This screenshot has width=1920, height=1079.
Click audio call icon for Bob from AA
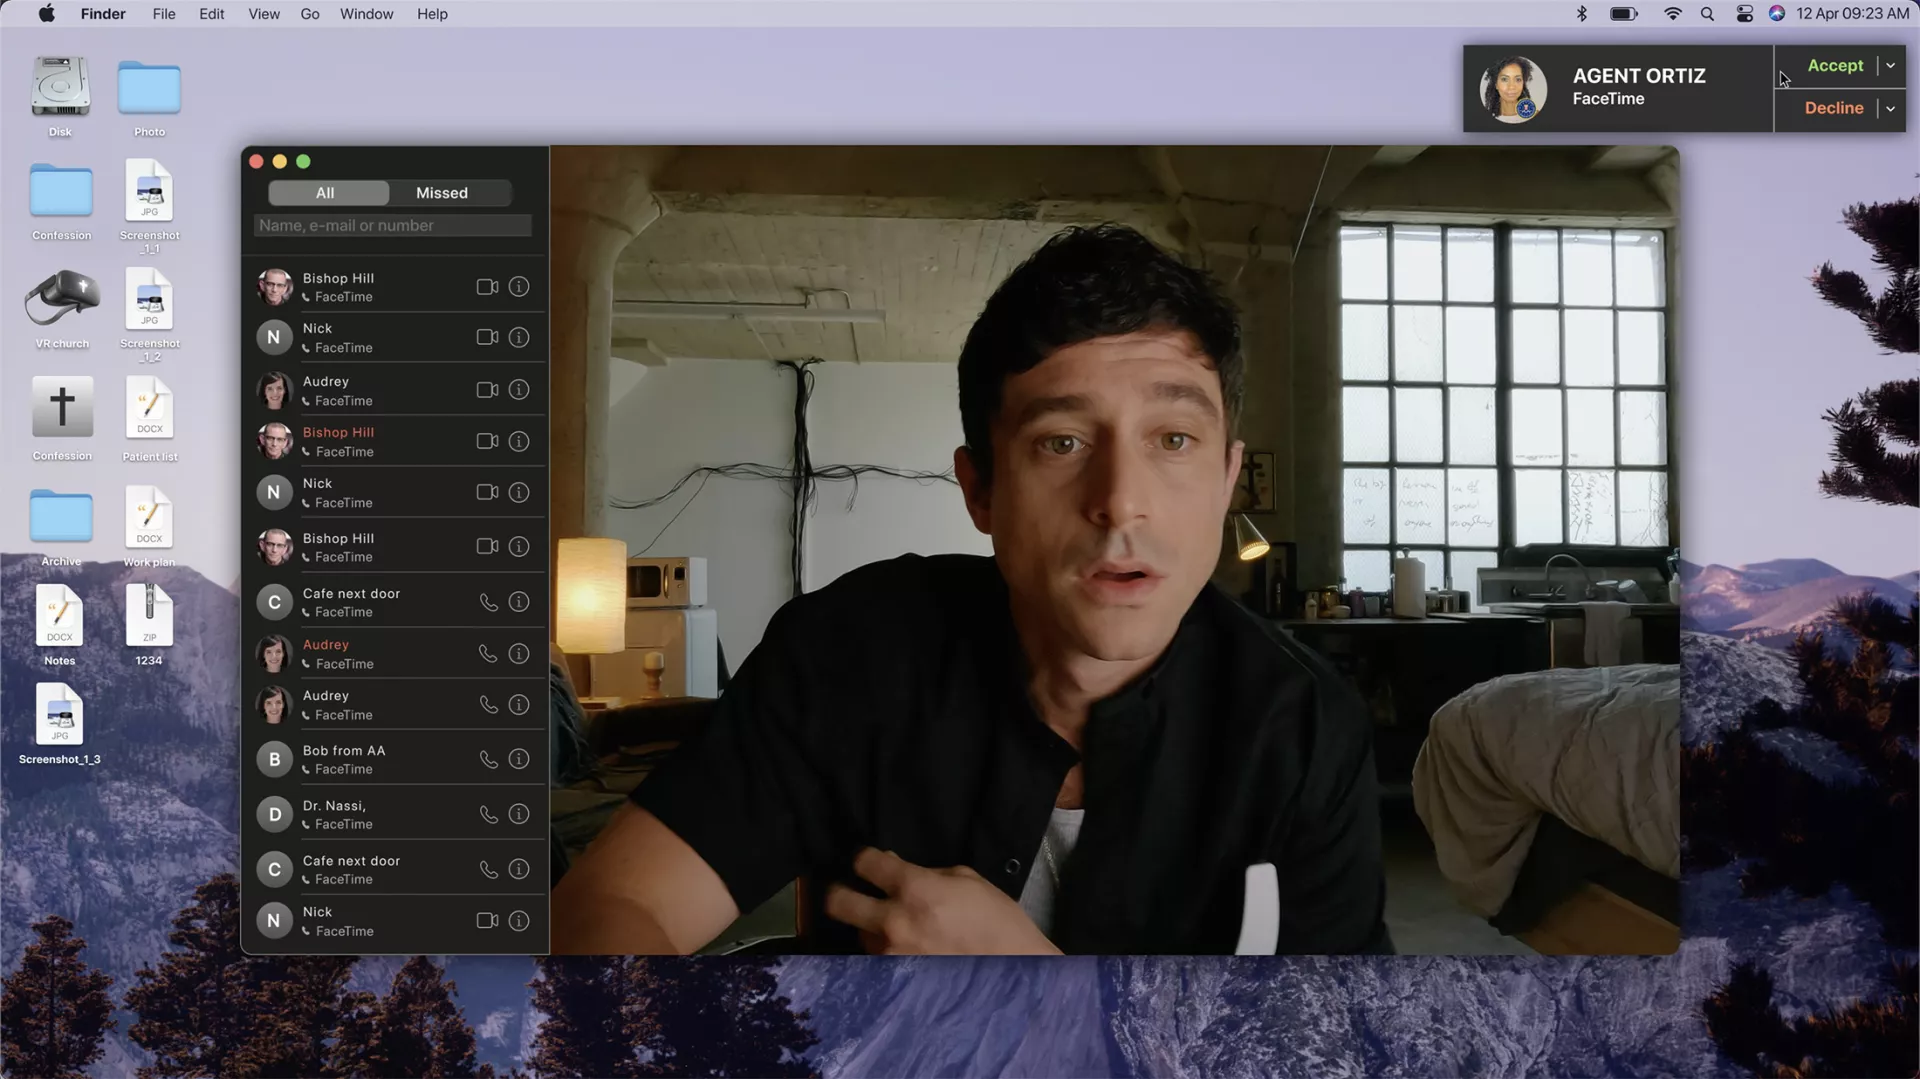pos(488,759)
